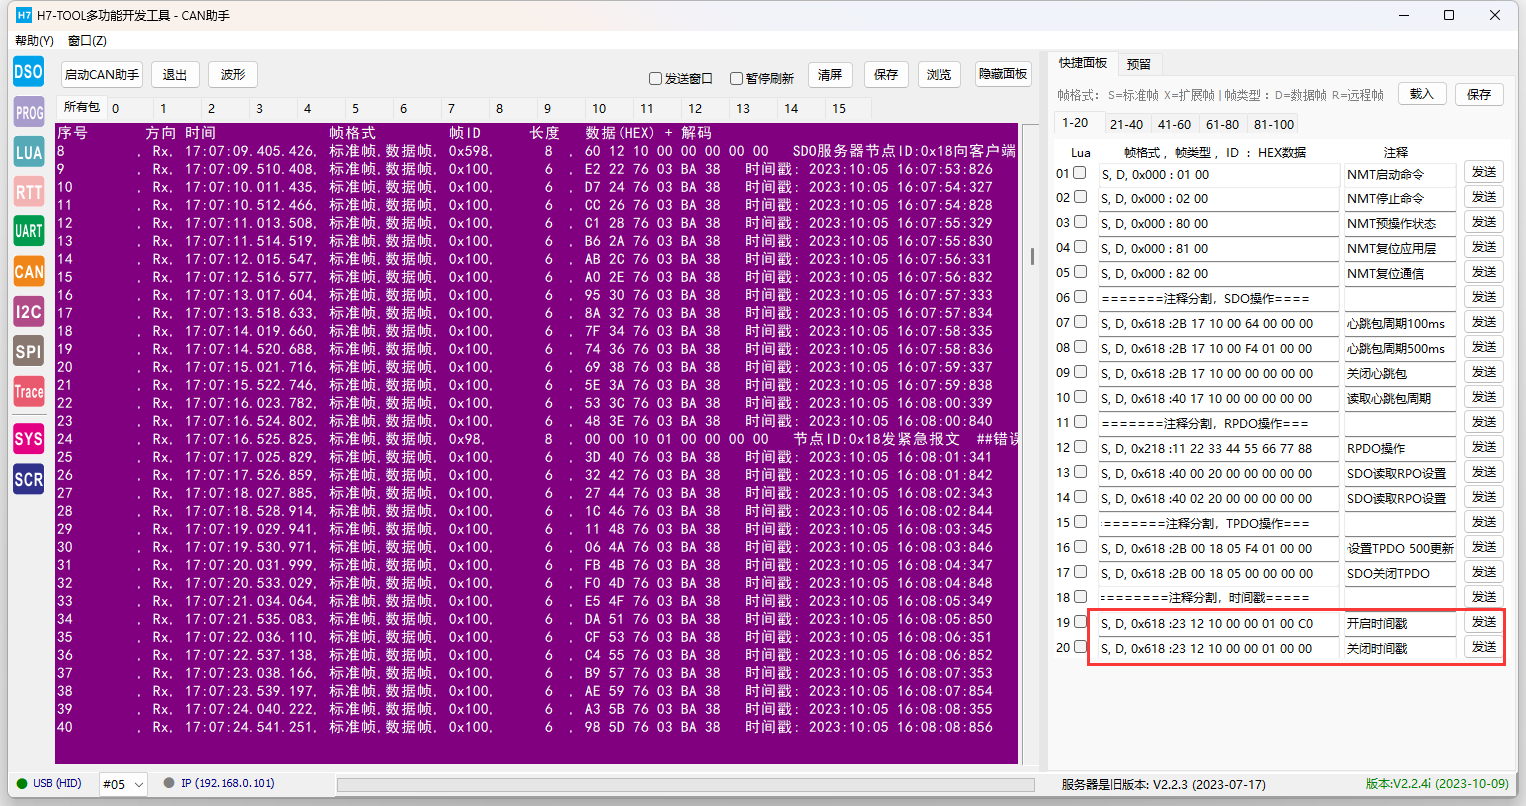The height and width of the screenshot is (806, 1526).
Task: Switch to the UART assistant
Action: click(x=28, y=231)
